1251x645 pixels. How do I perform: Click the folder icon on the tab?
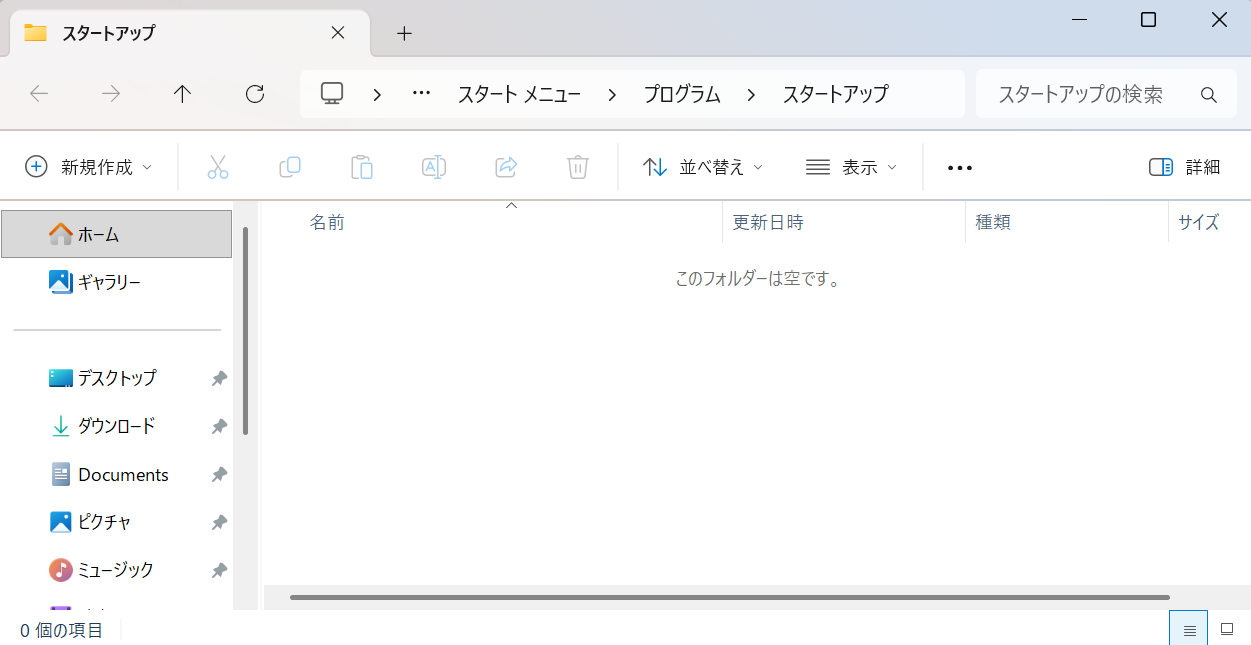pyautogui.click(x=36, y=33)
